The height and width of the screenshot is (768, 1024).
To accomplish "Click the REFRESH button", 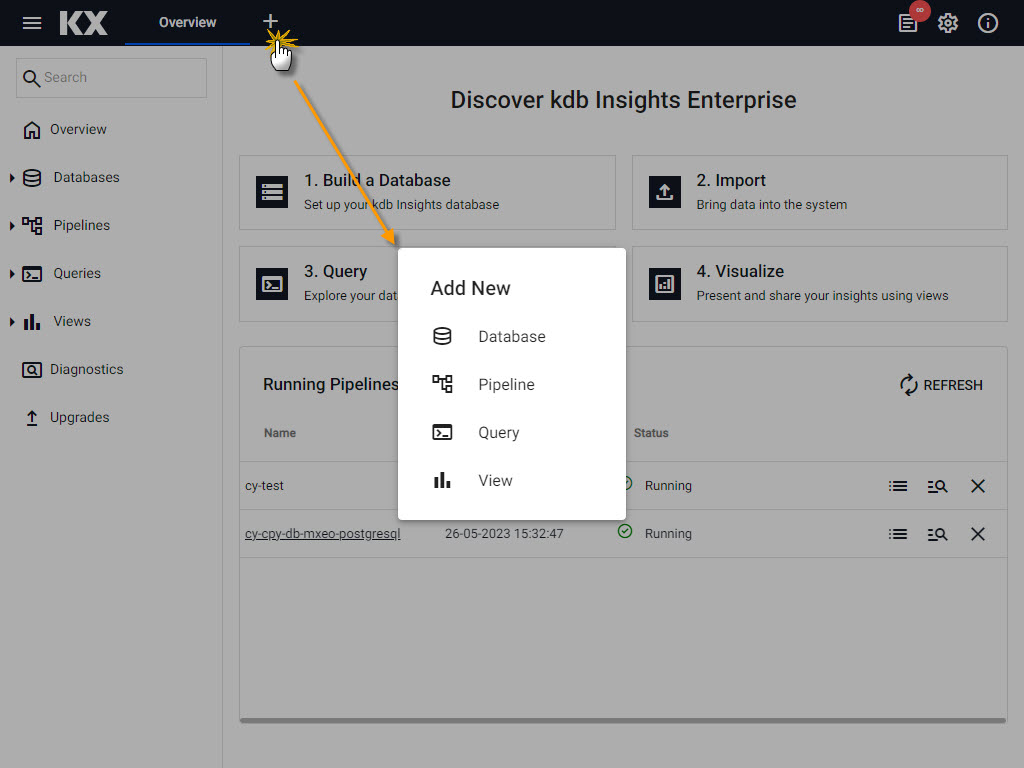I will 941,385.
